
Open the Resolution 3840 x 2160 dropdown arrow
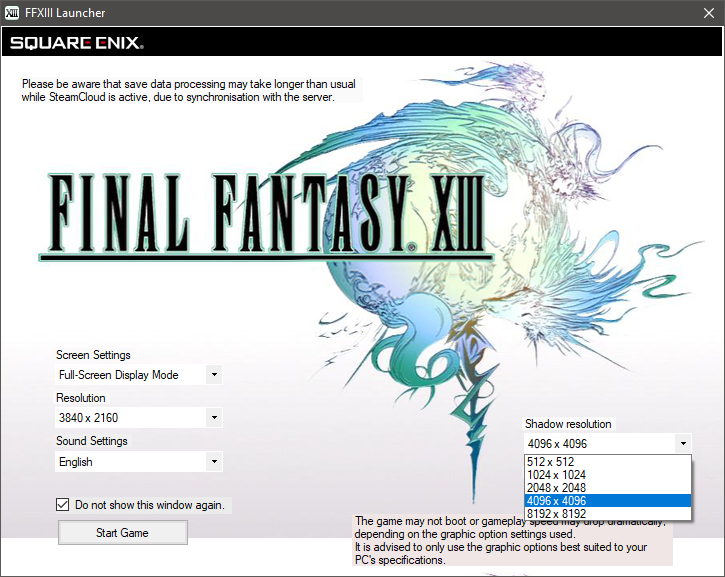click(x=214, y=417)
